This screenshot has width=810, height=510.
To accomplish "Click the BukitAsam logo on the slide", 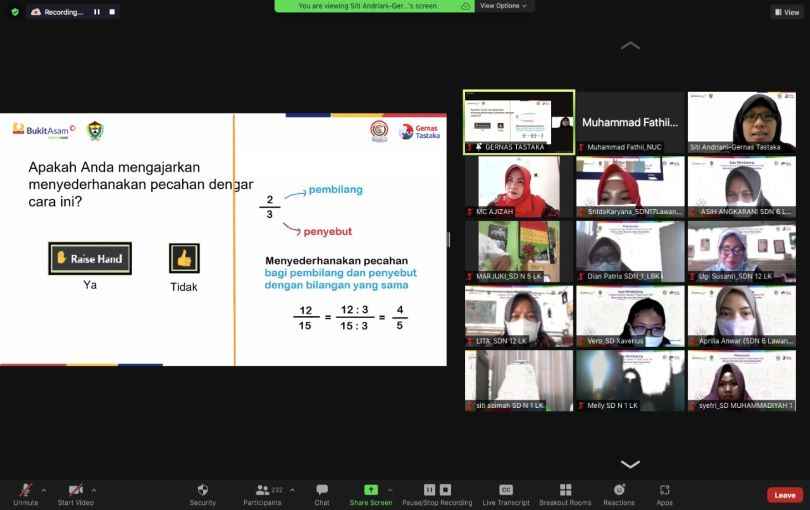I will 44,130.
